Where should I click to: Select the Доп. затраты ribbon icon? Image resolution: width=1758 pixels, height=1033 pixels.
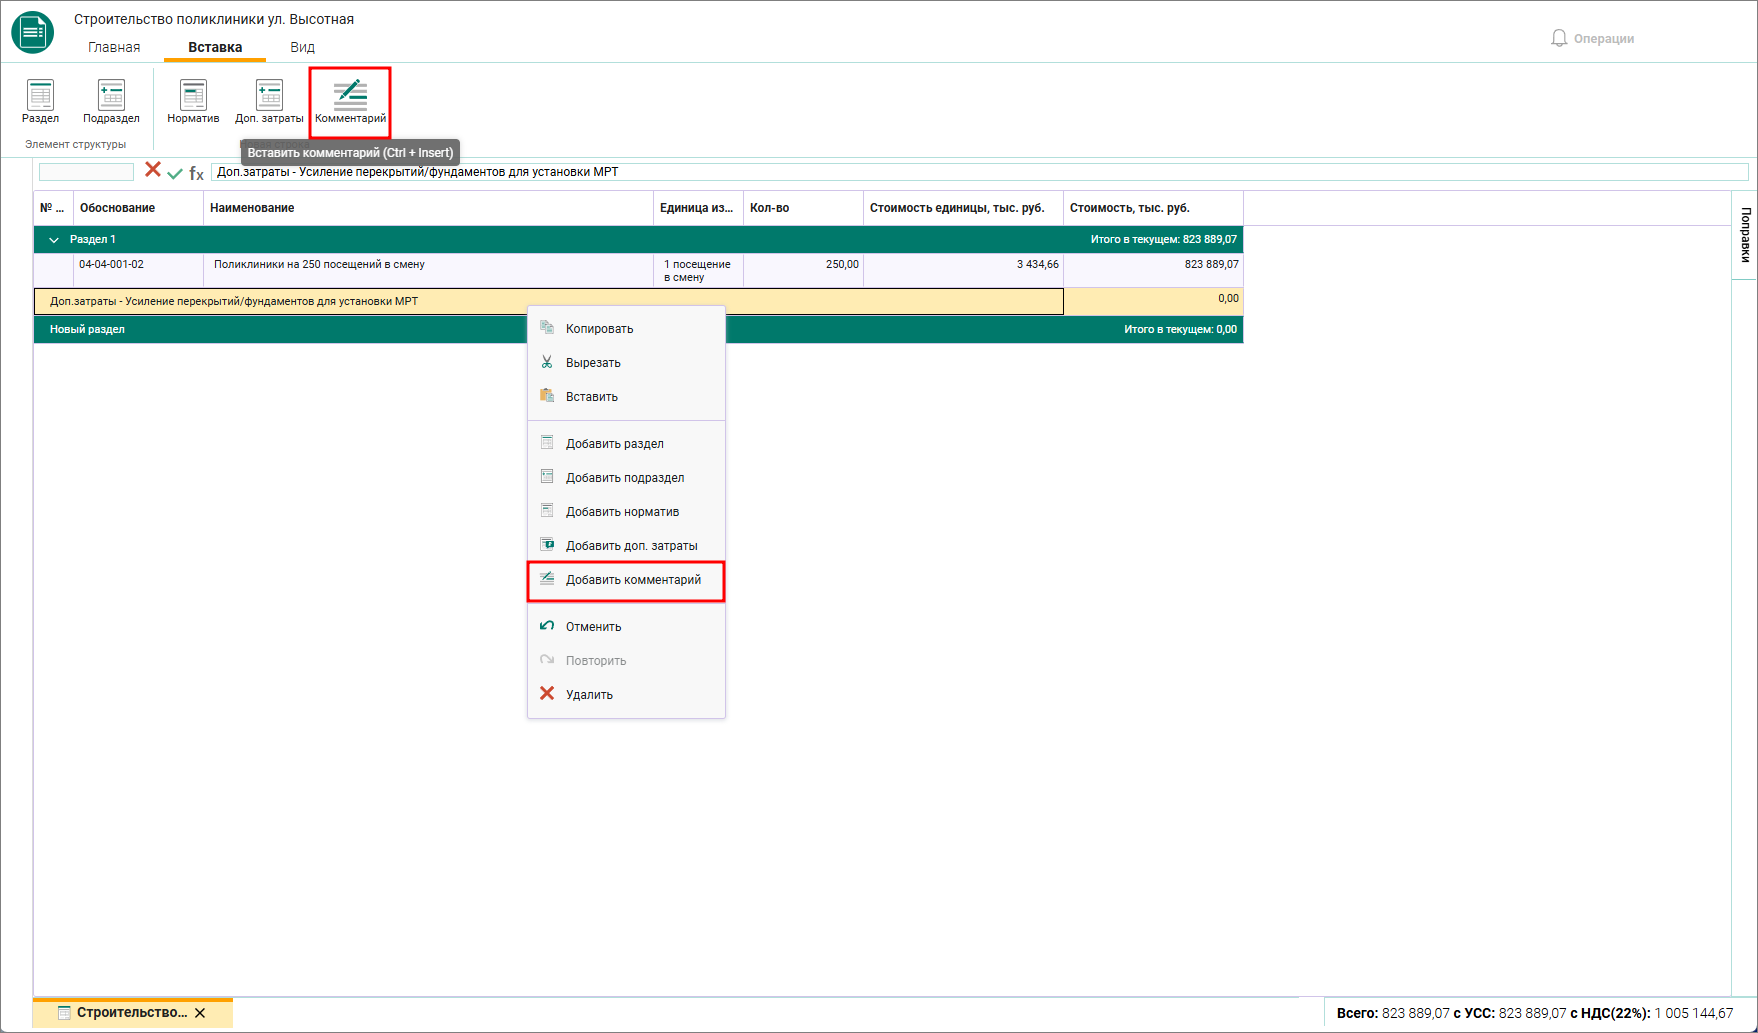pyautogui.click(x=269, y=101)
